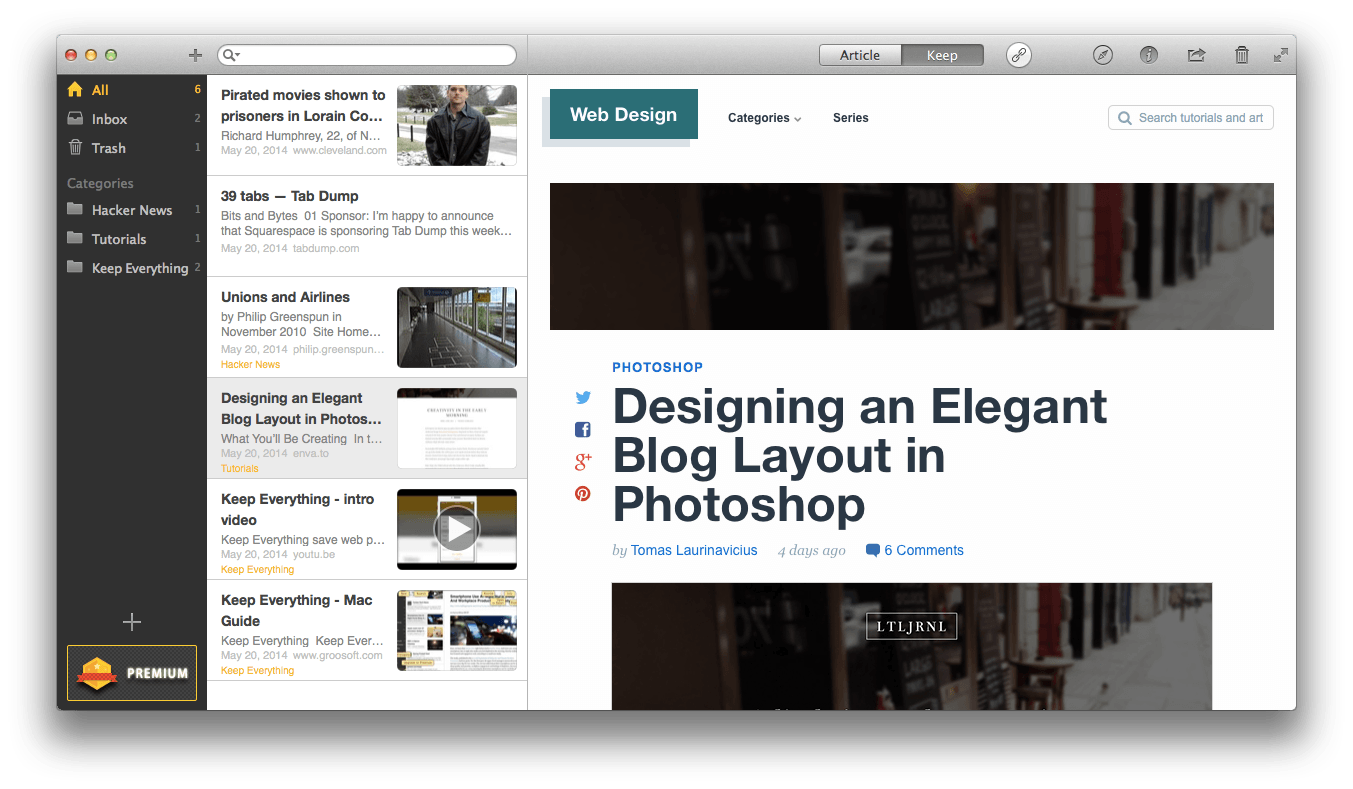Open the 6 Comments link
1353x789 pixels.
click(x=924, y=550)
